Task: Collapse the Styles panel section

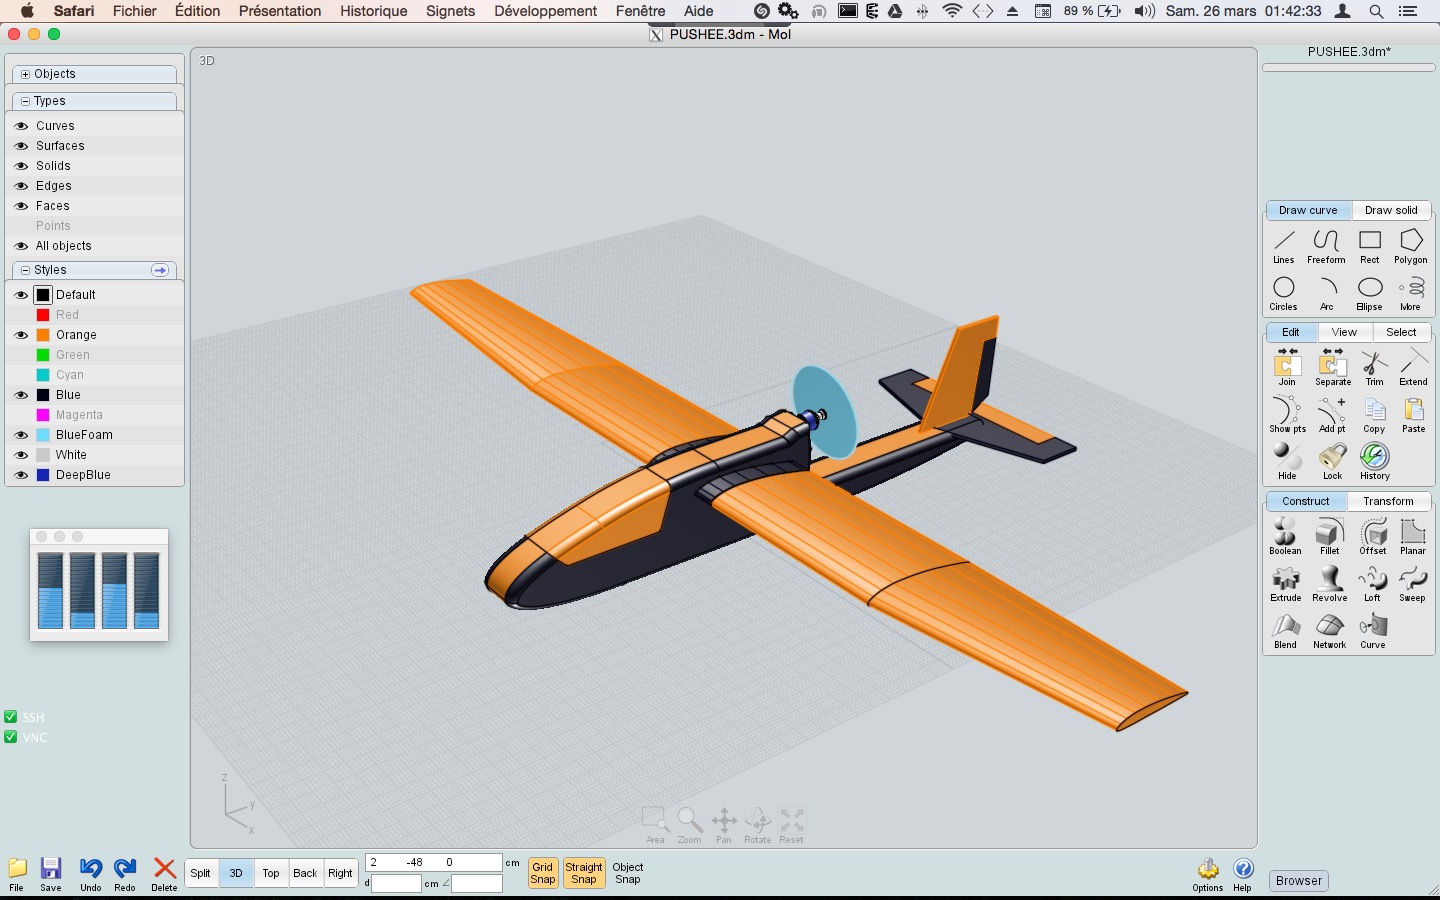Action: 26,270
